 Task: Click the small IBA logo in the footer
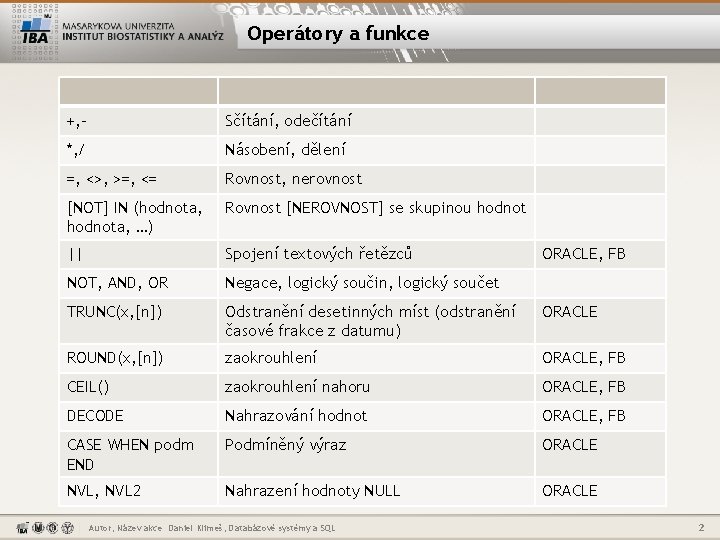click(22, 528)
